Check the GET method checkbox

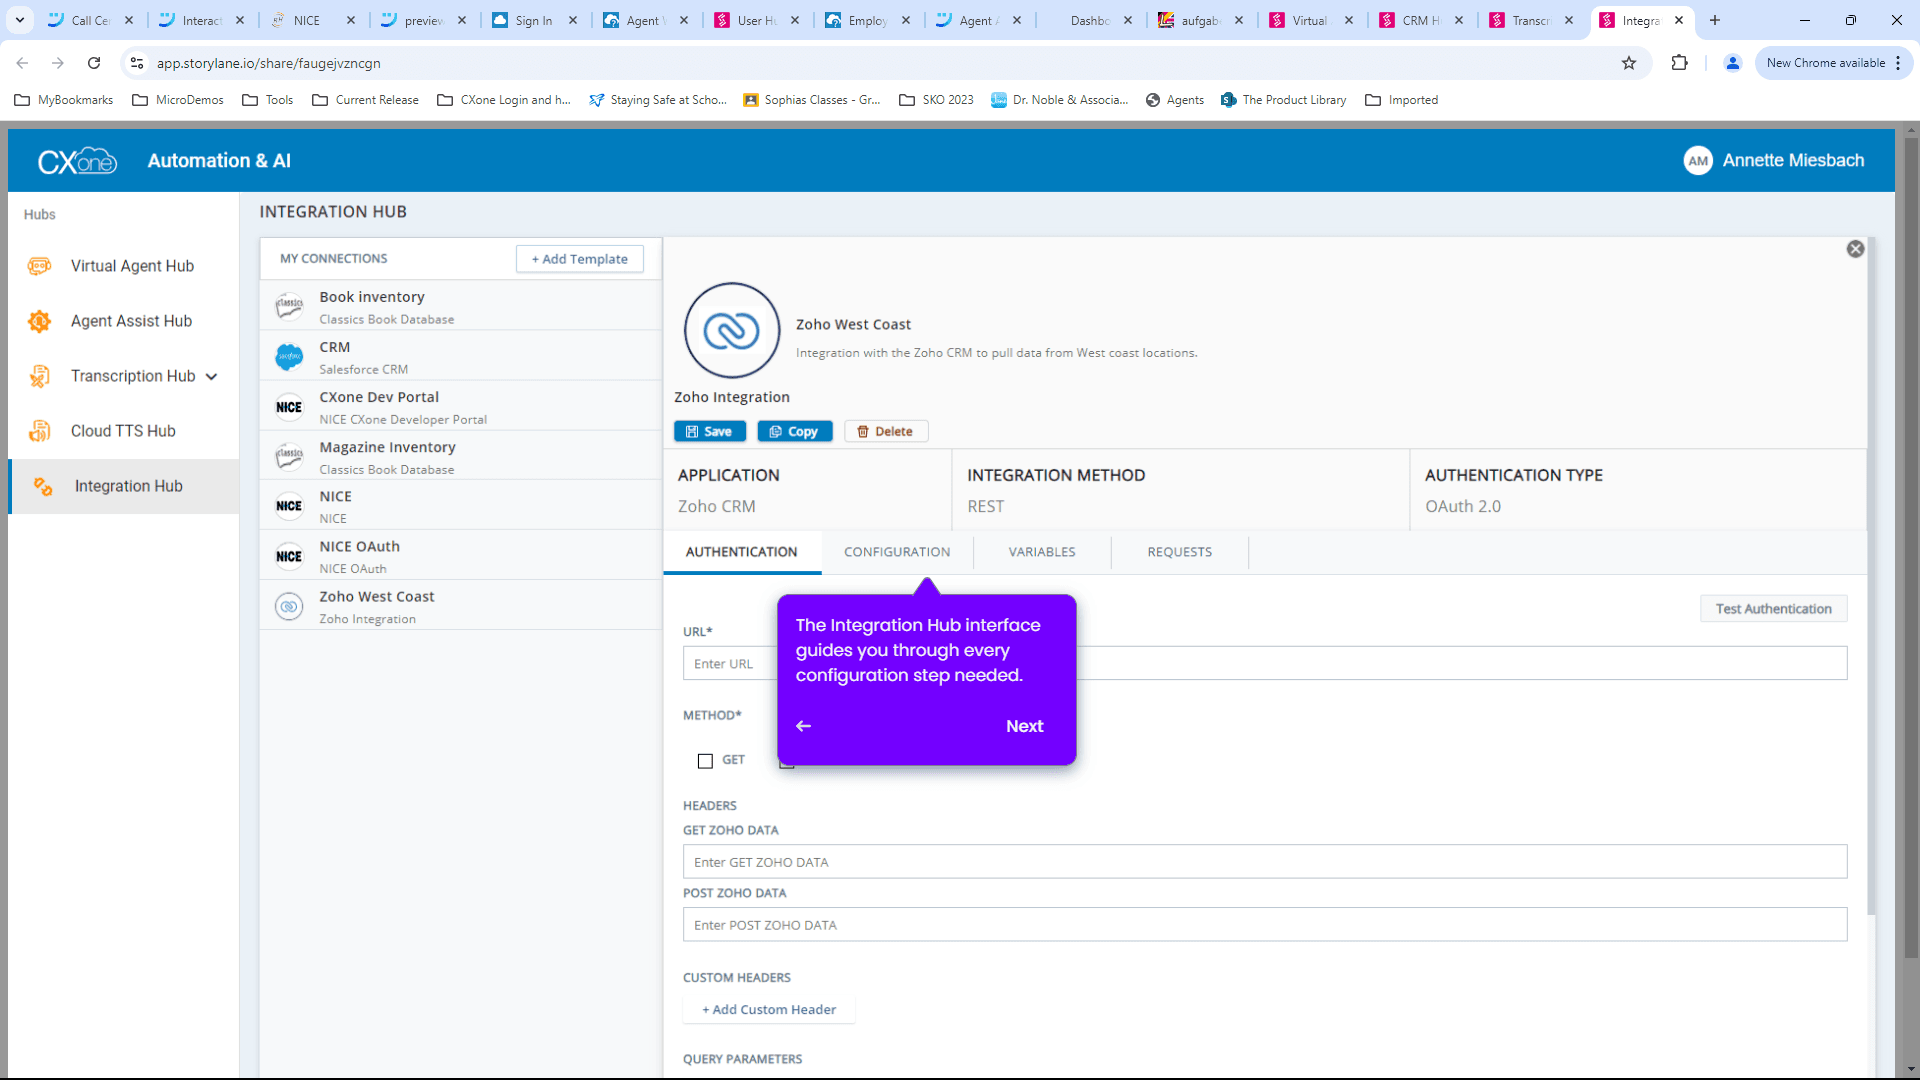[x=705, y=761]
